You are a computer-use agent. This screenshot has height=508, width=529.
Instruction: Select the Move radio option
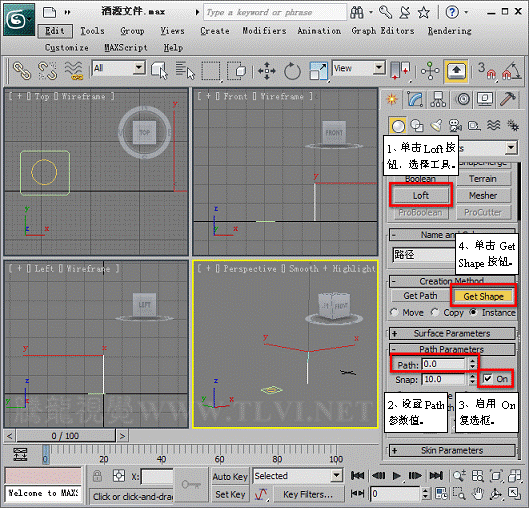tap(394, 312)
